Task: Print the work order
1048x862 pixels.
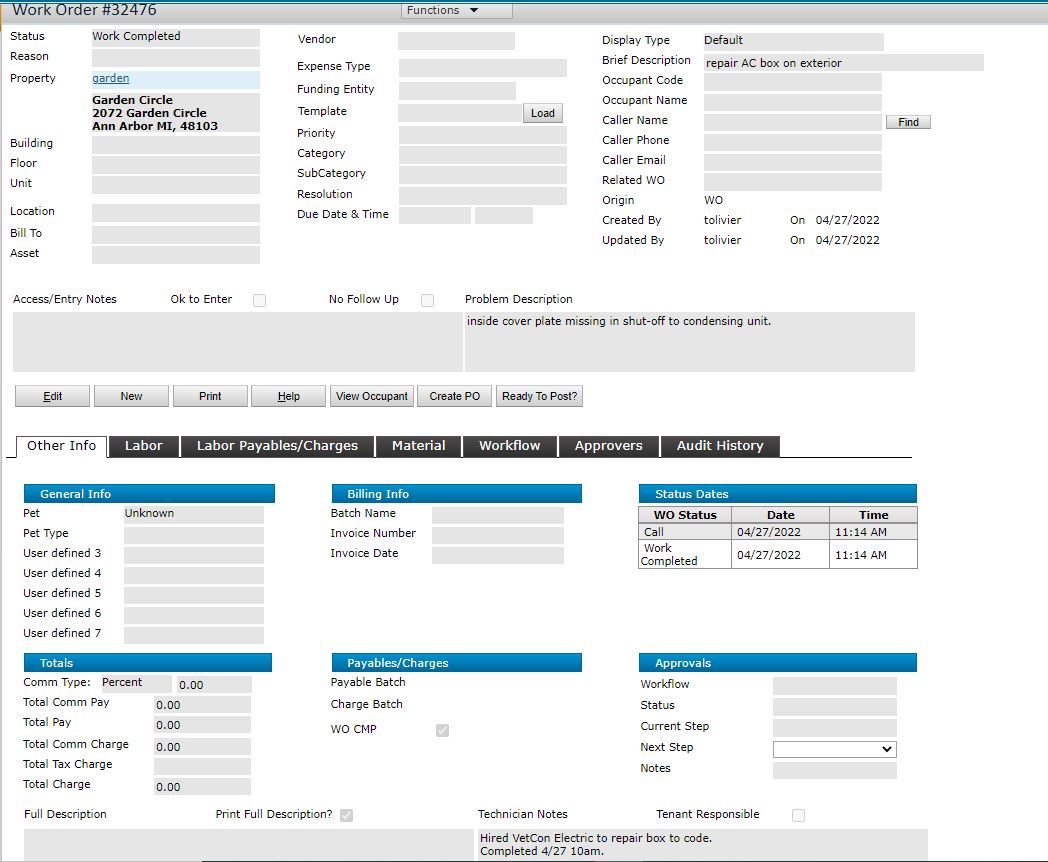Action: pyautogui.click(x=210, y=396)
